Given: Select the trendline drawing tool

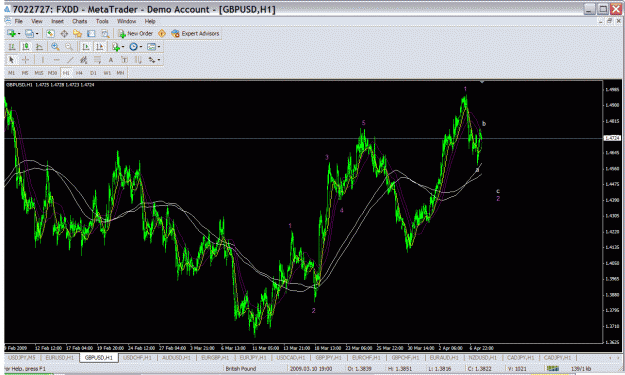Looking at the screenshot, I should (70, 60).
